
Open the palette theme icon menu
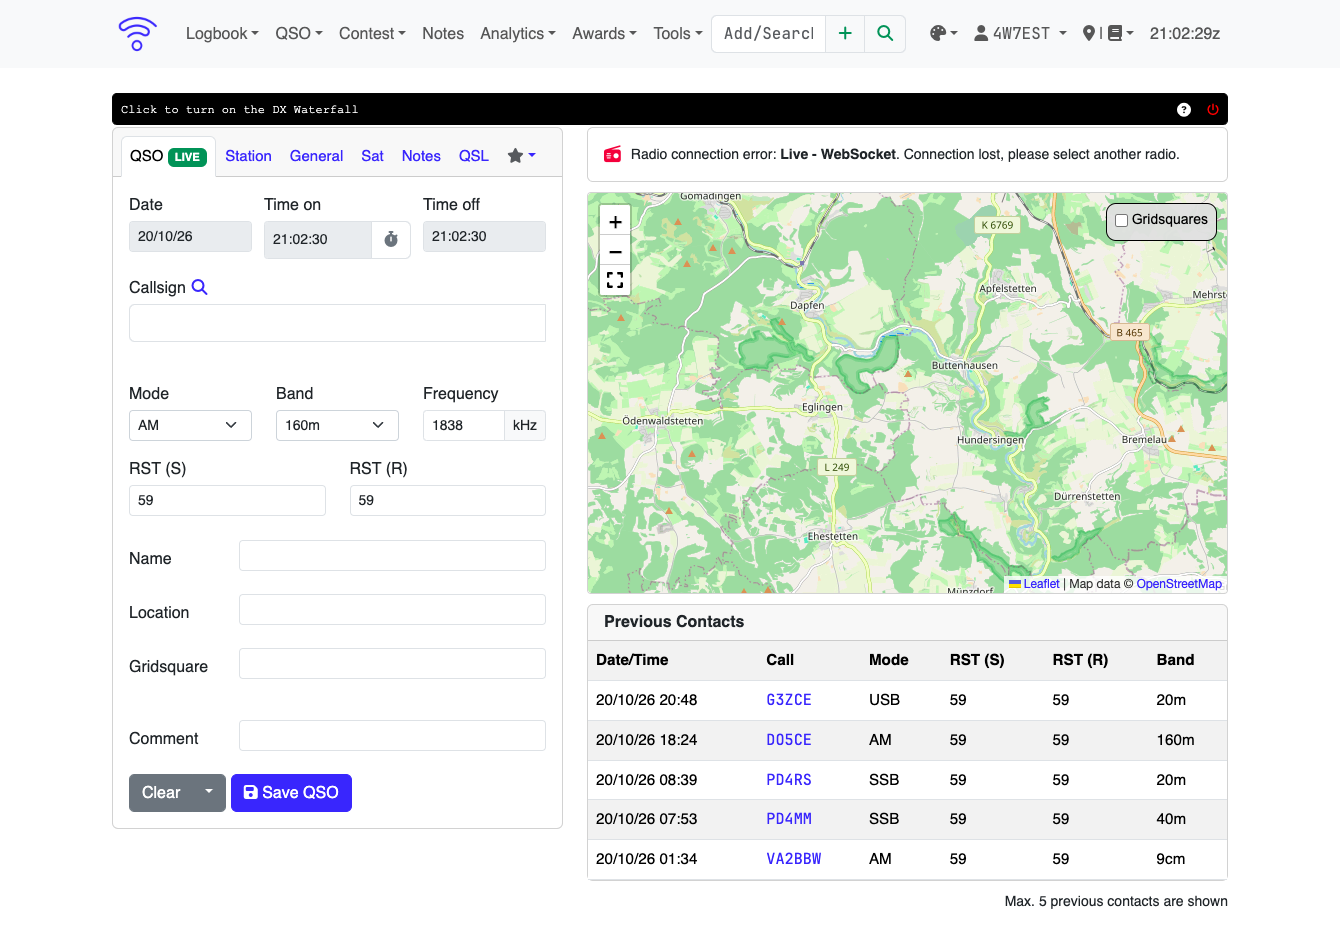tap(943, 33)
